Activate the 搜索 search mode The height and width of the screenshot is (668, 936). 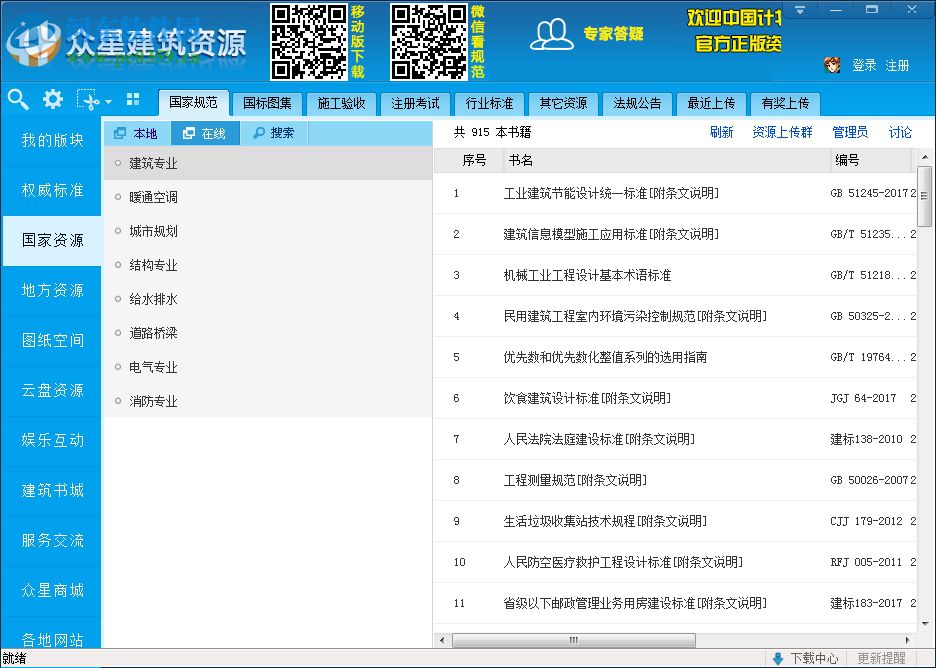pos(275,132)
